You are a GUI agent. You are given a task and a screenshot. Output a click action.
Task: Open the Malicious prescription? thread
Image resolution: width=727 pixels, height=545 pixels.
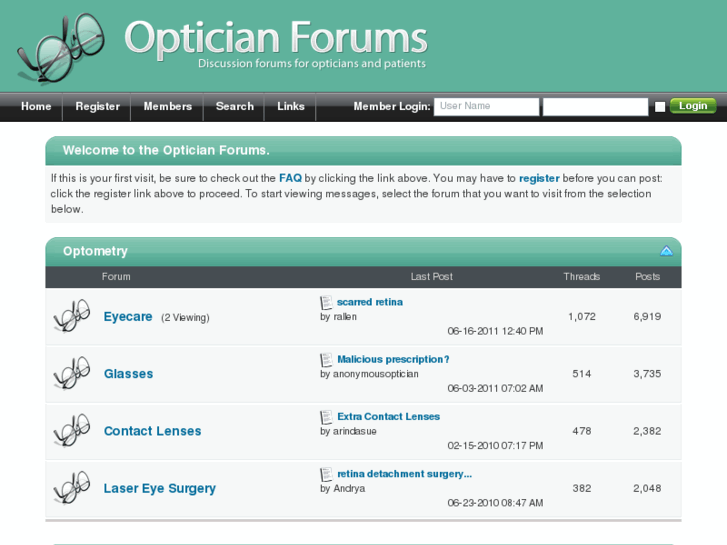click(x=393, y=359)
